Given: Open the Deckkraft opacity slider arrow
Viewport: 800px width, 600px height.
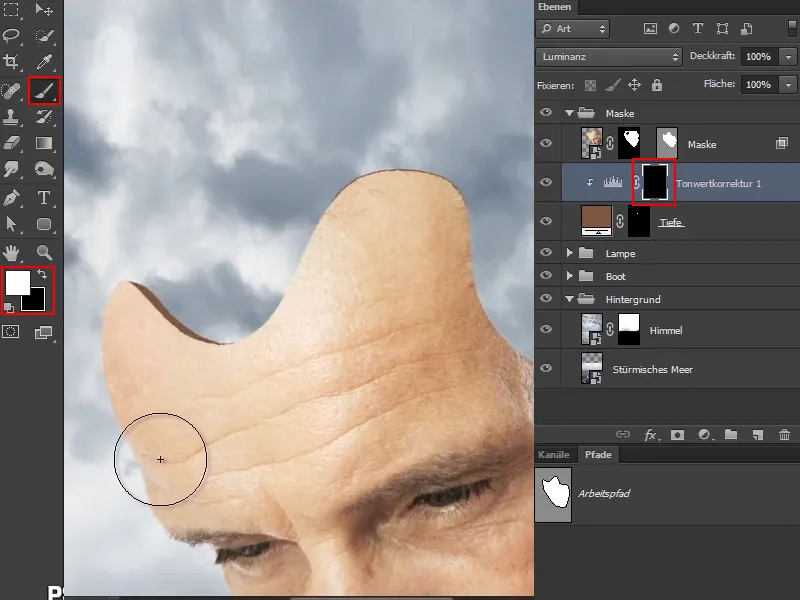Looking at the screenshot, I should pyautogui.click(x=788, y=57).
